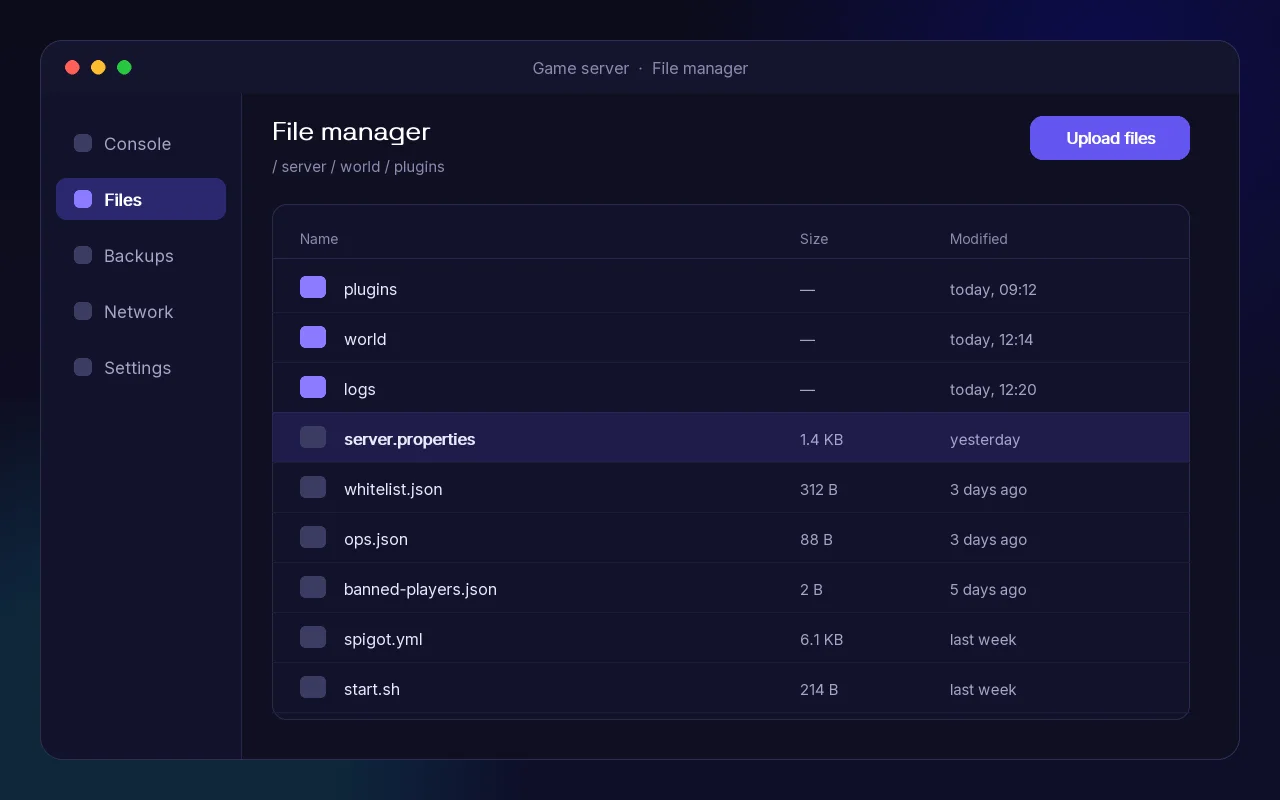Select the start.sh file name
Image resolution: width=1280 pixels, height=800 pixels.
coord(372,689)
